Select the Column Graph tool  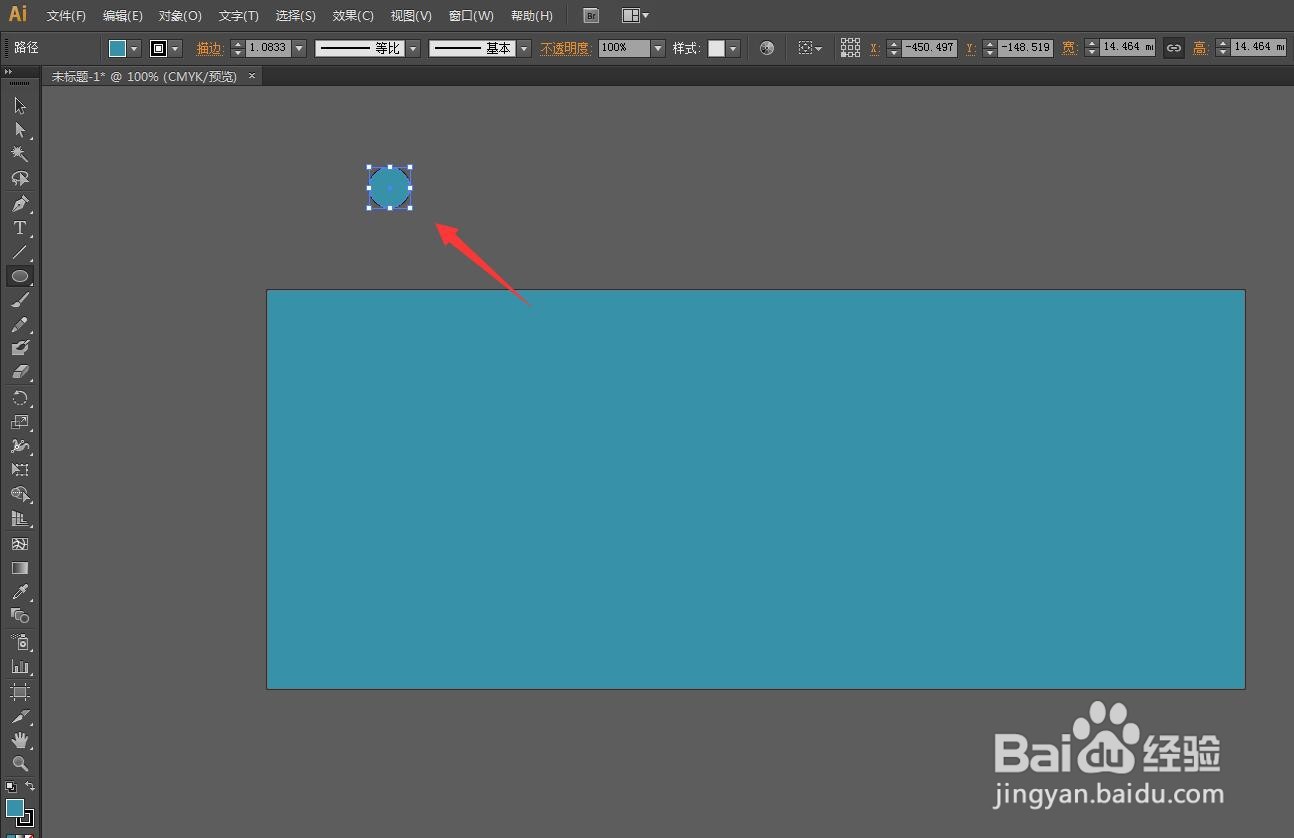coord(20,666)
